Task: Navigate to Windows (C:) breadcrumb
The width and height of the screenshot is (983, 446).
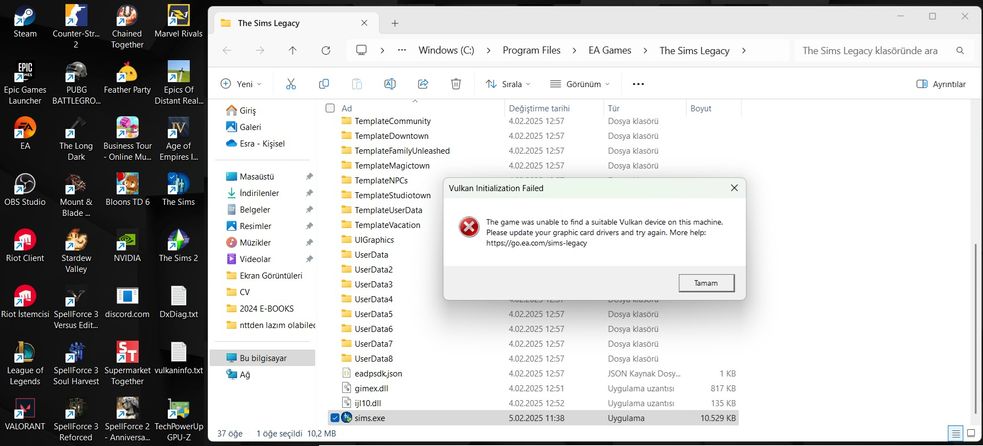Action: 446,51
